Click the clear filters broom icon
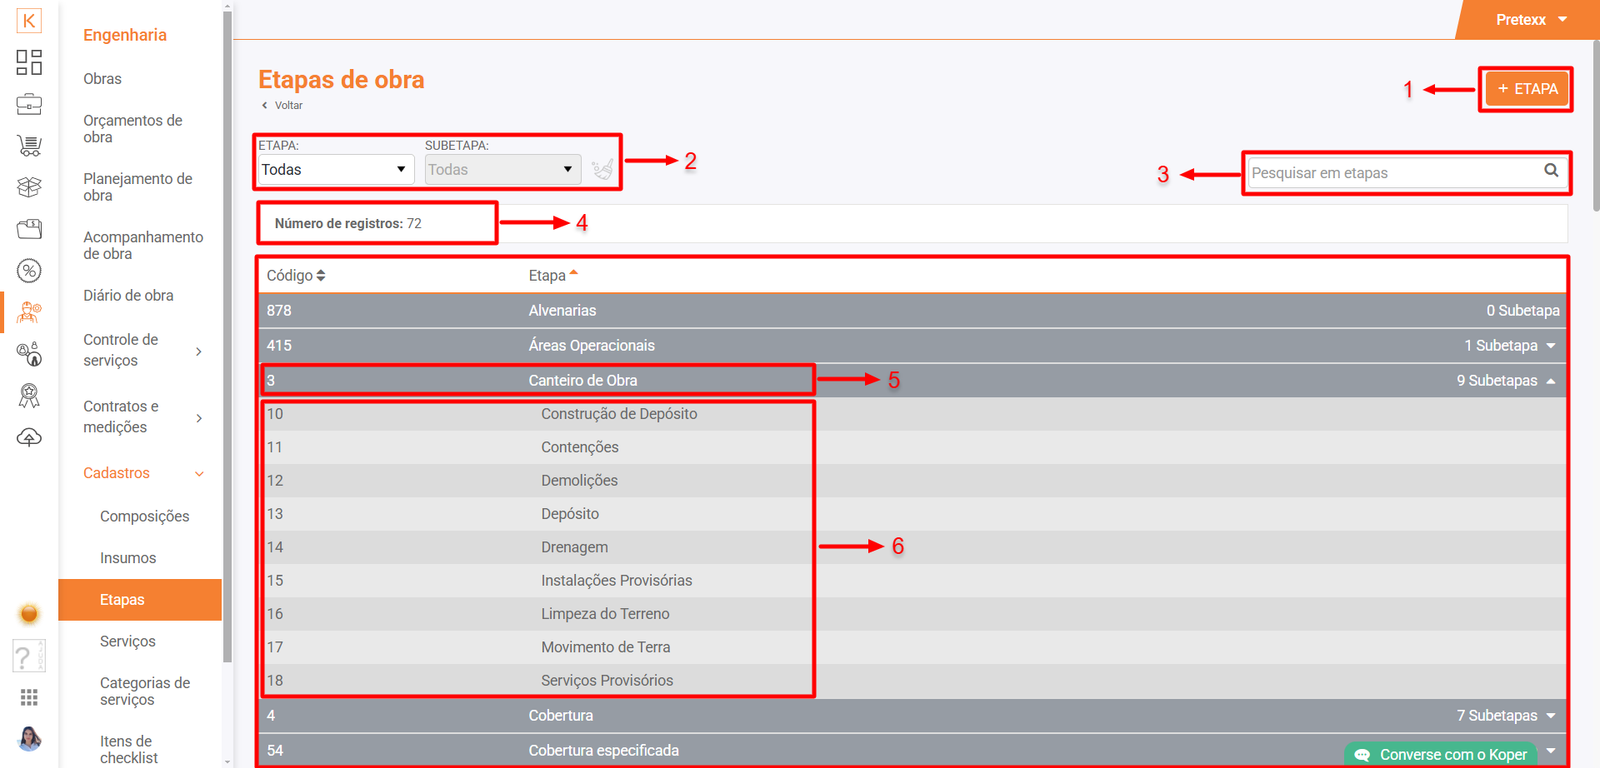 (602, 170)
